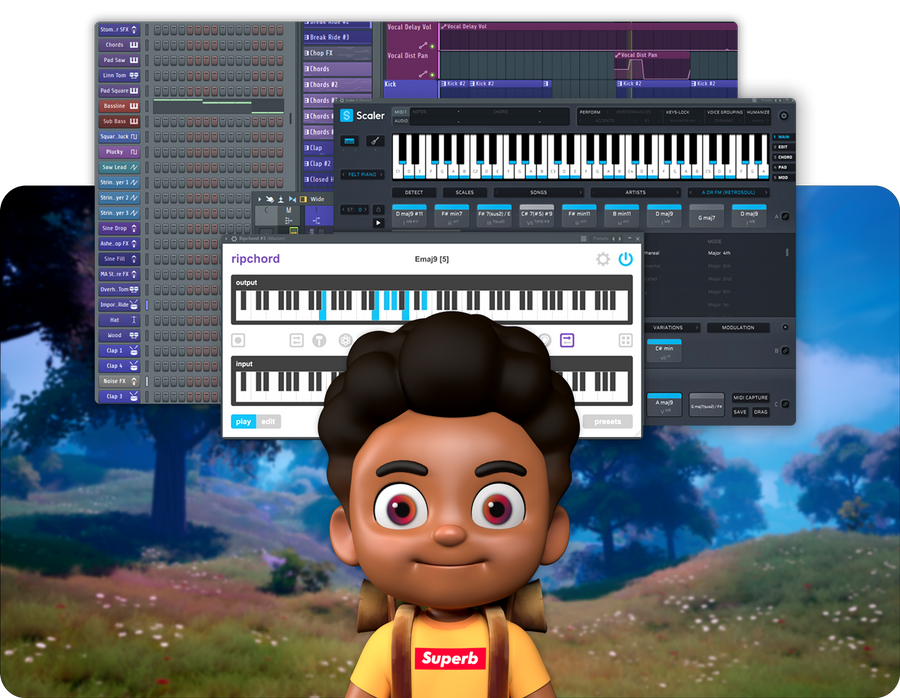Click the grid icon right of ripchord toolbar

[625, 340]
